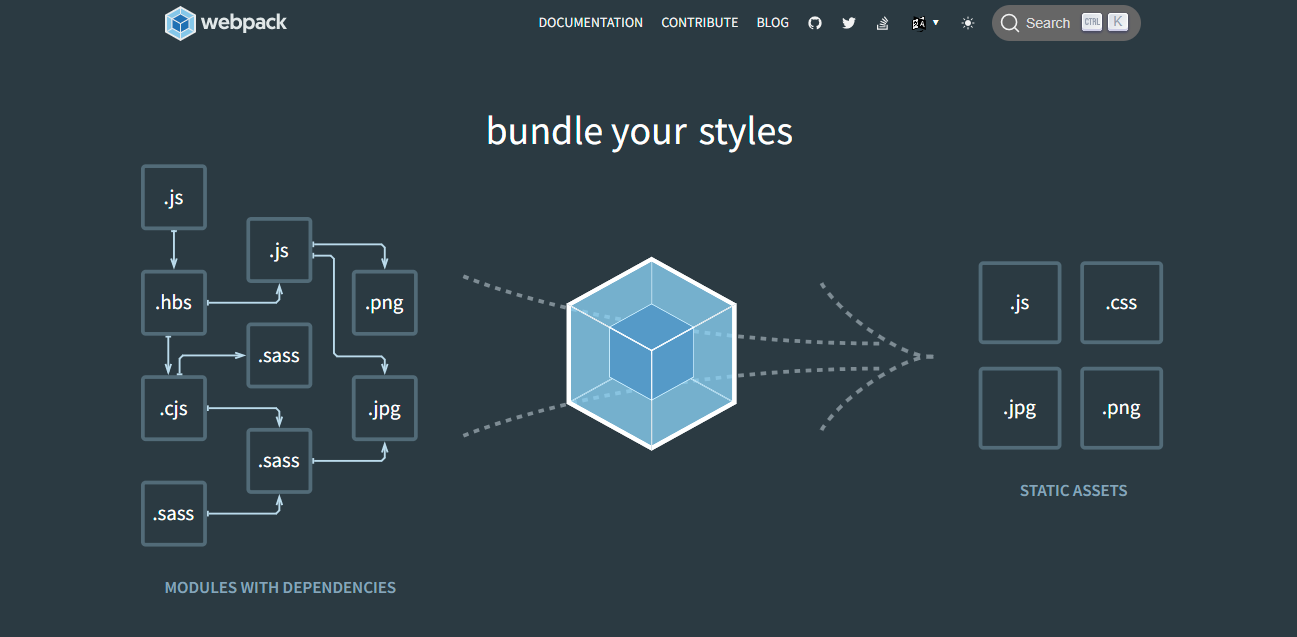The height and width of the screenshot is (637, 1297).
Task: Expand the language translation dropdown
Action: point(925,23)
